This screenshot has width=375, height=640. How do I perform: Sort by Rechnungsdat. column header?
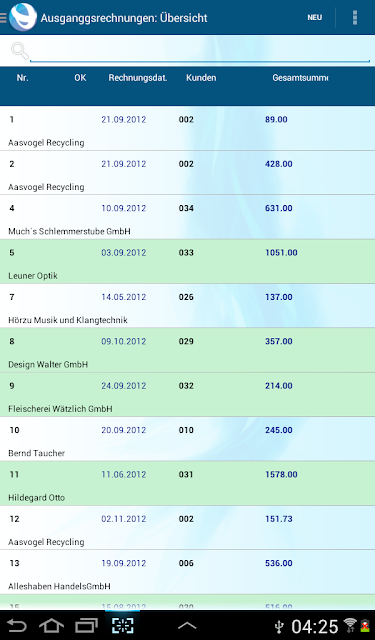tap(138, 78)
